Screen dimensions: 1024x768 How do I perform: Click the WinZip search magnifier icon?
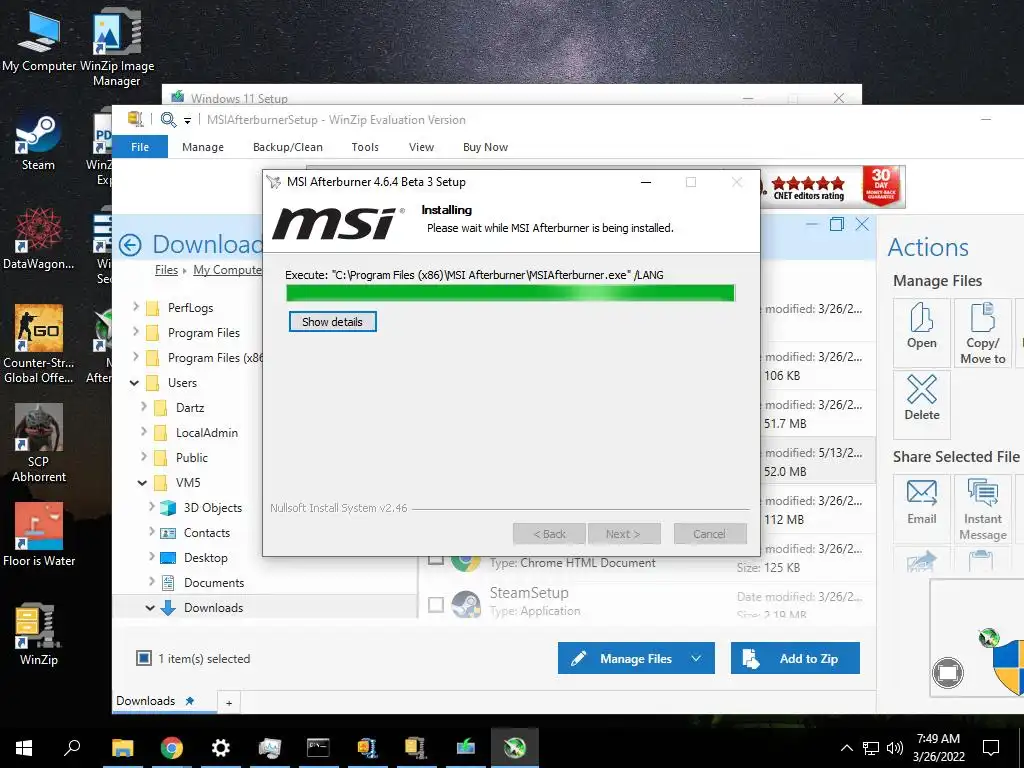click(x=168, y=120)
